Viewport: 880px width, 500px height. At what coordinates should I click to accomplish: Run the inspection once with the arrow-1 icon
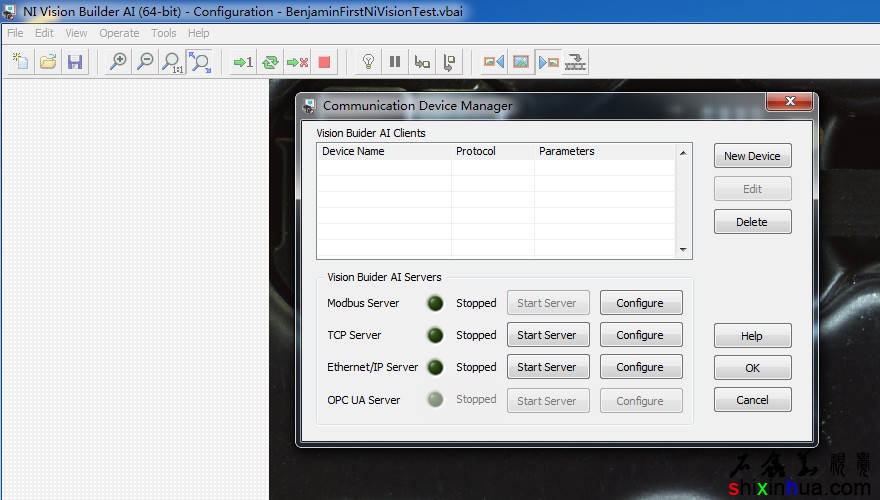pos(243,62)
